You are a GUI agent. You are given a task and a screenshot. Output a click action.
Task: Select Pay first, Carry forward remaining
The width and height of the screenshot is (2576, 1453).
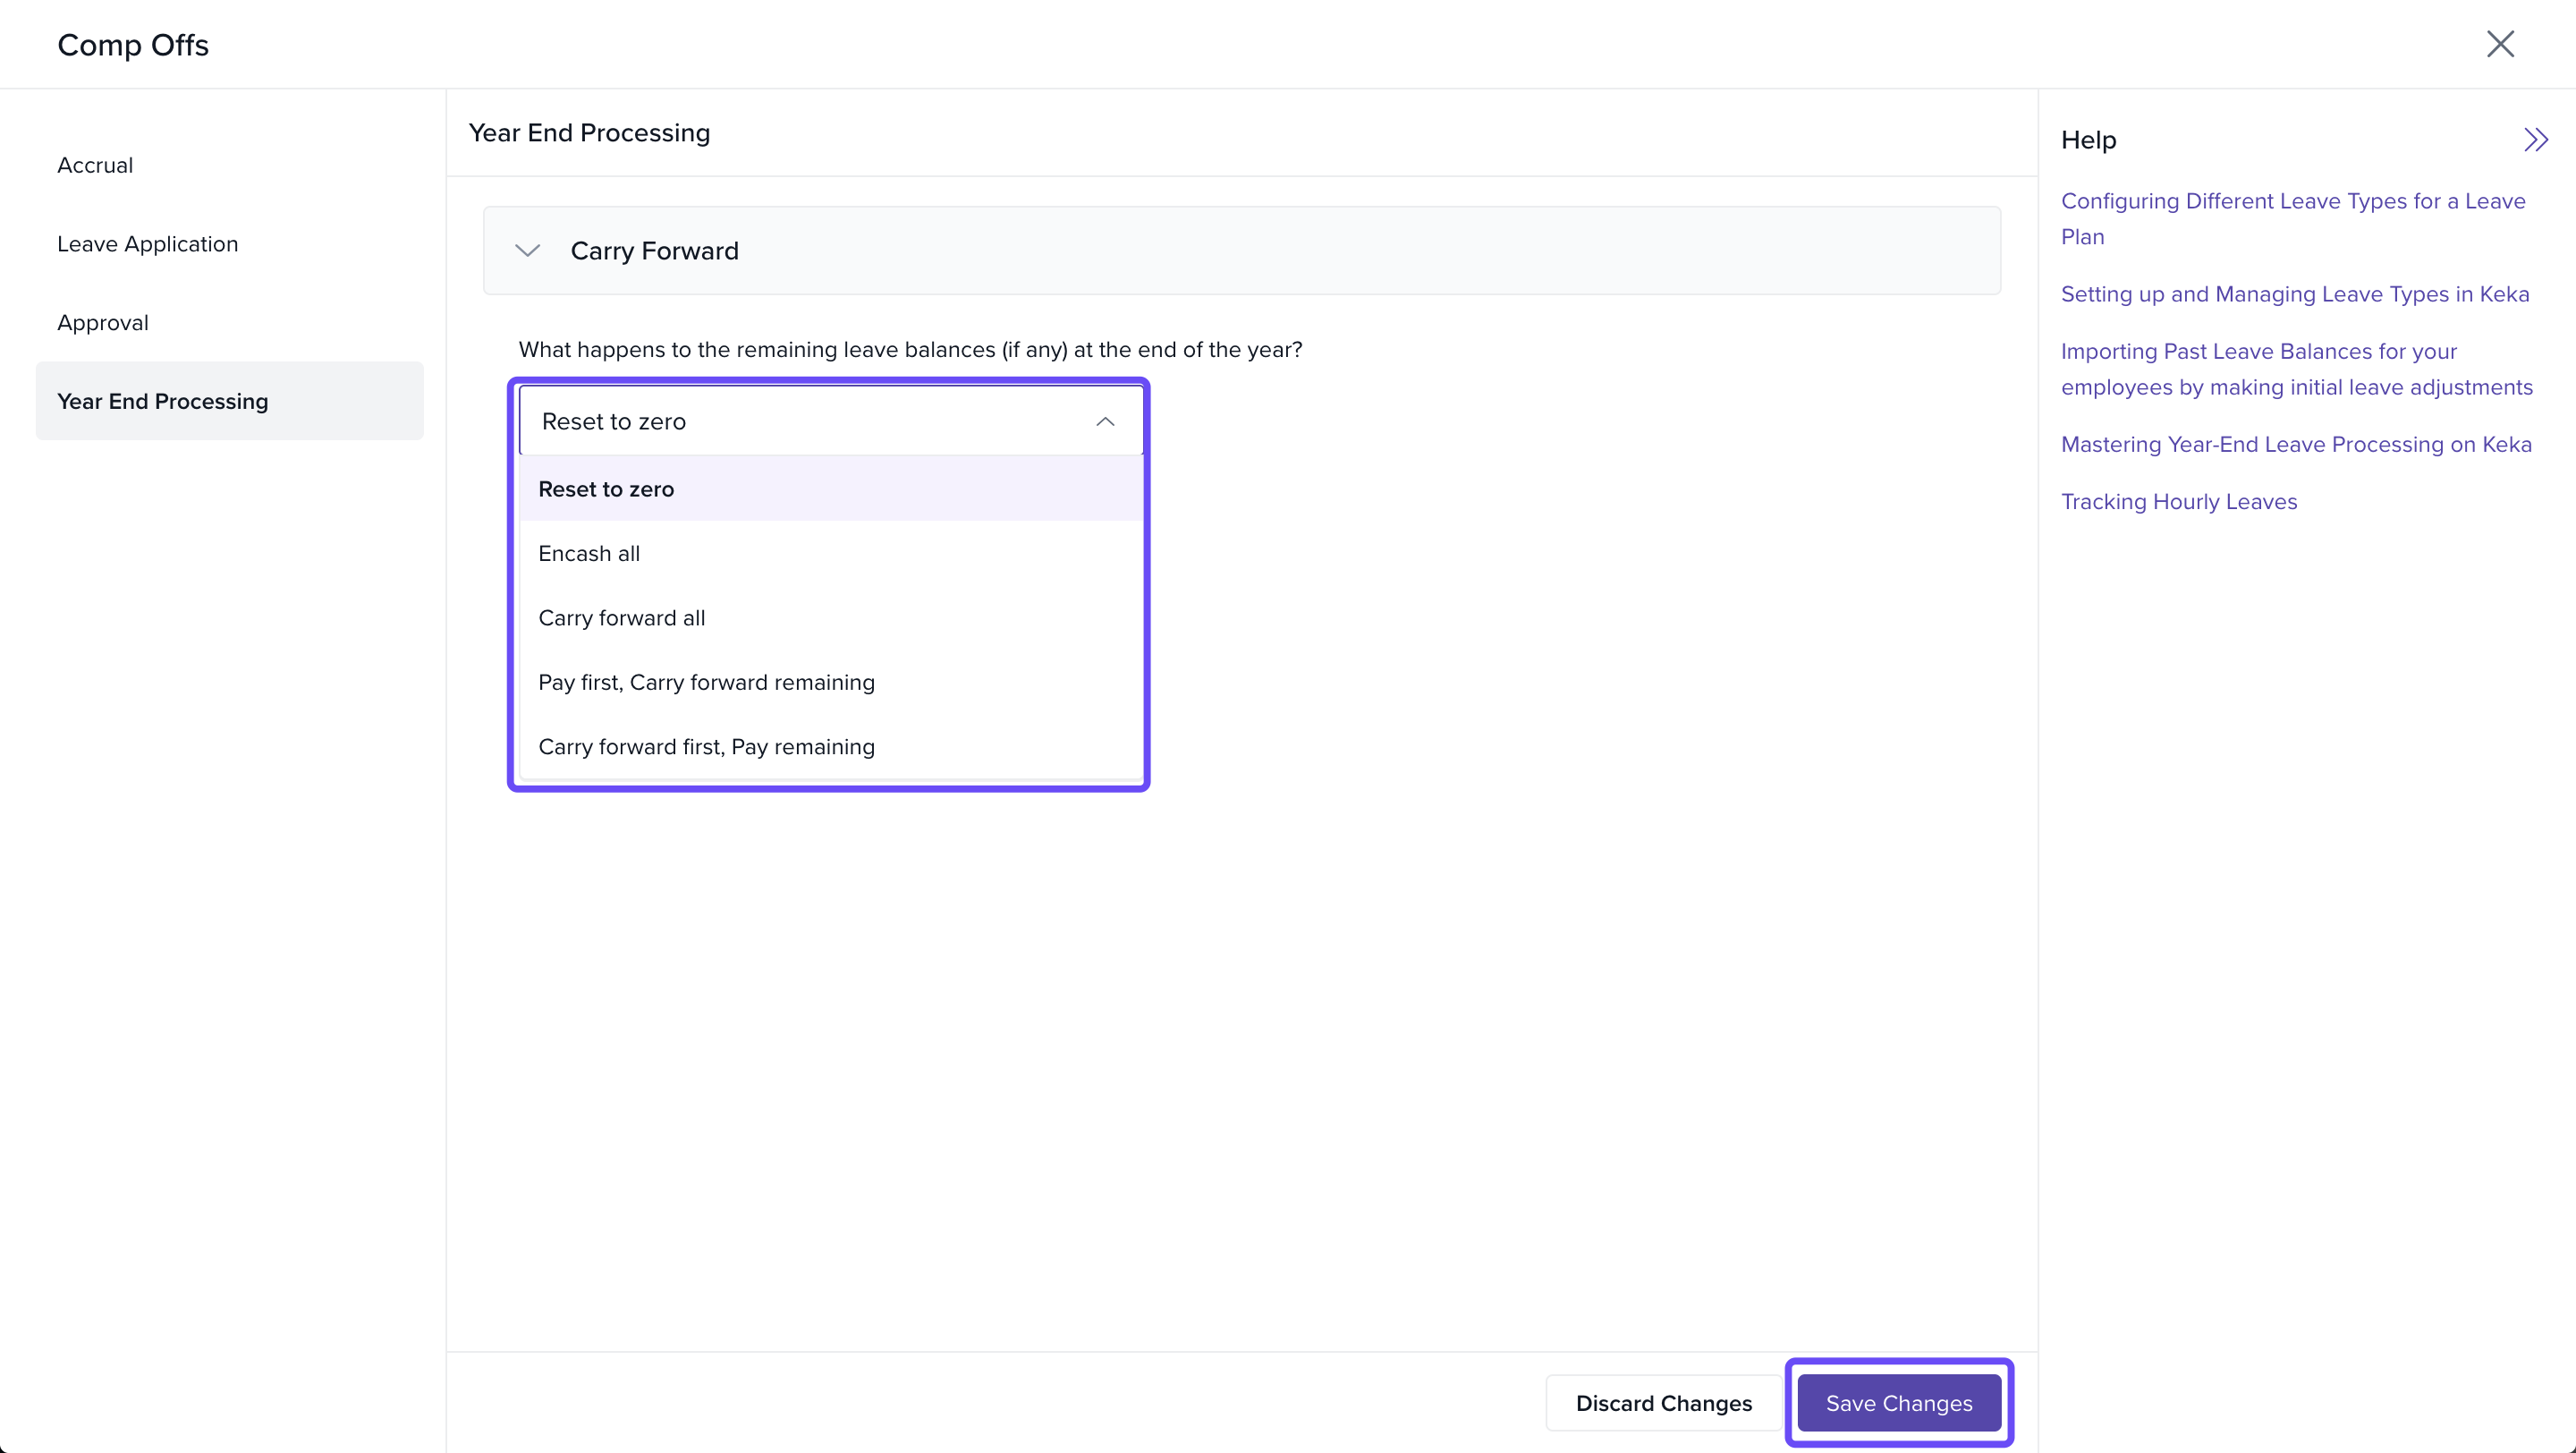(x=706, y=682)
